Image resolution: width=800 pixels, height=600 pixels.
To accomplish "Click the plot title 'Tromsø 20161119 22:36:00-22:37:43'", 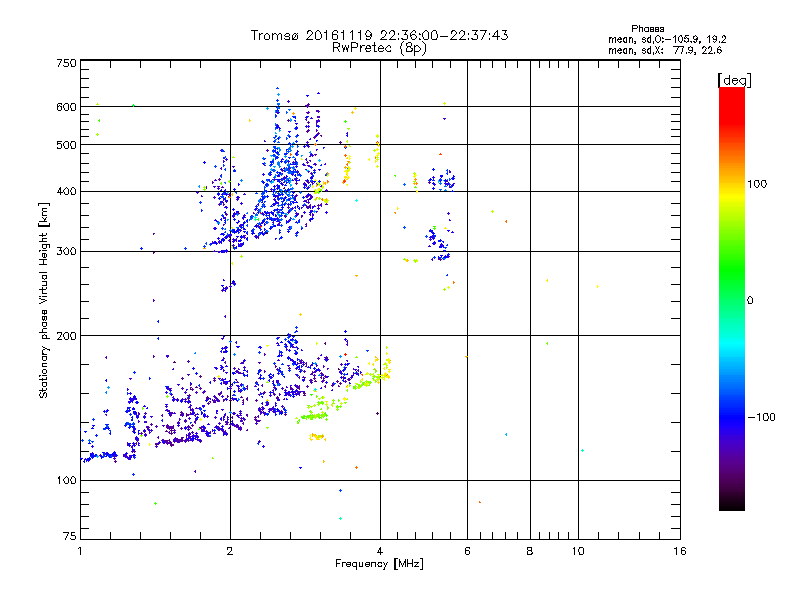I will click(379, 35).
